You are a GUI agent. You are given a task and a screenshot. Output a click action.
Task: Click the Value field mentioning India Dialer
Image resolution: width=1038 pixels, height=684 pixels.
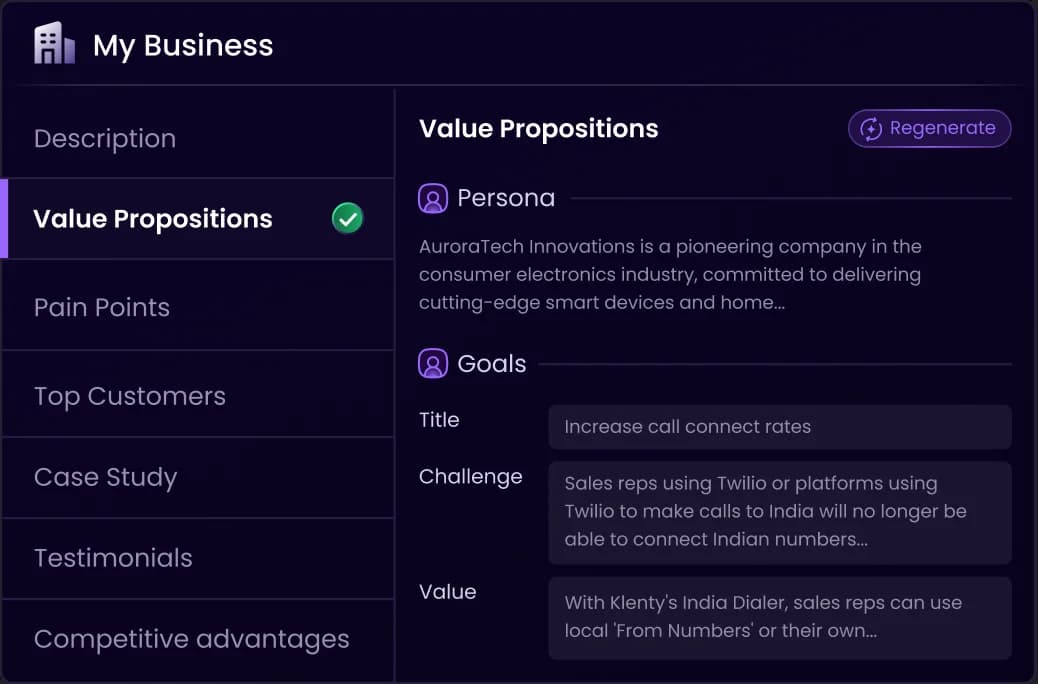[x=780, y=618]
